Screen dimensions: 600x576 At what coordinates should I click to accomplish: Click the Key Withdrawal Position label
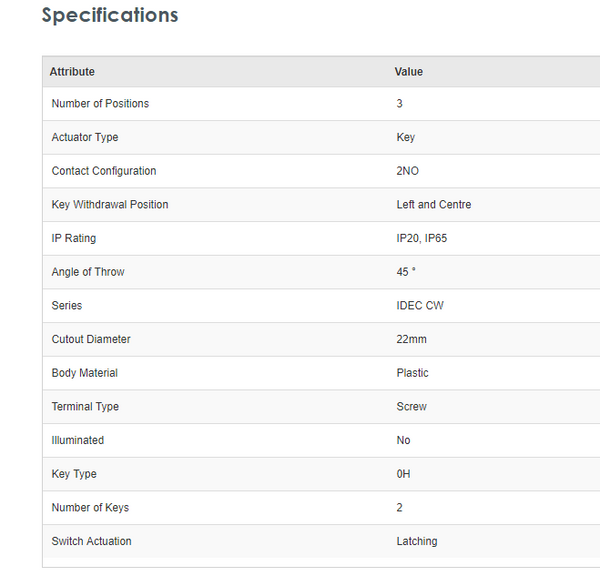[110, 205]
